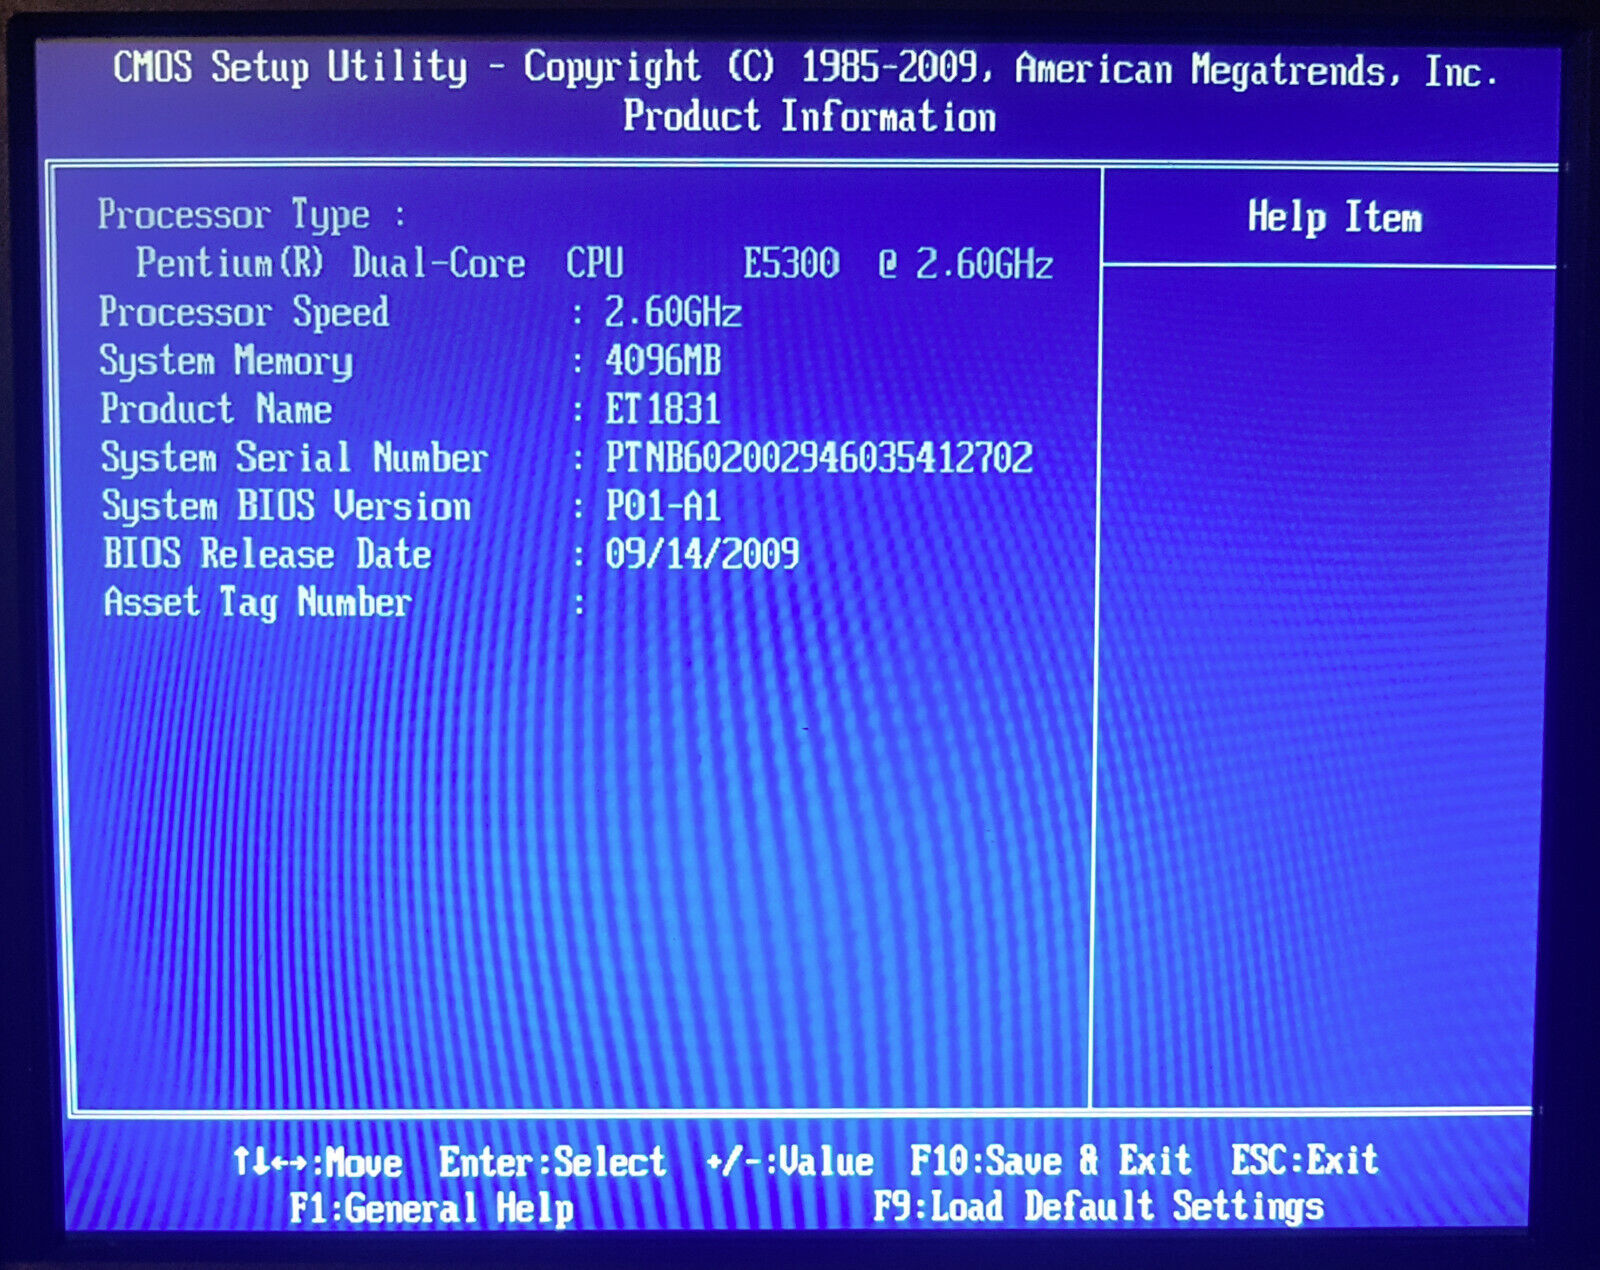This screenshot has height=1270, width=1600.
Task: Click the 2.60GHz processor speed value
Action: coord(673,313)
